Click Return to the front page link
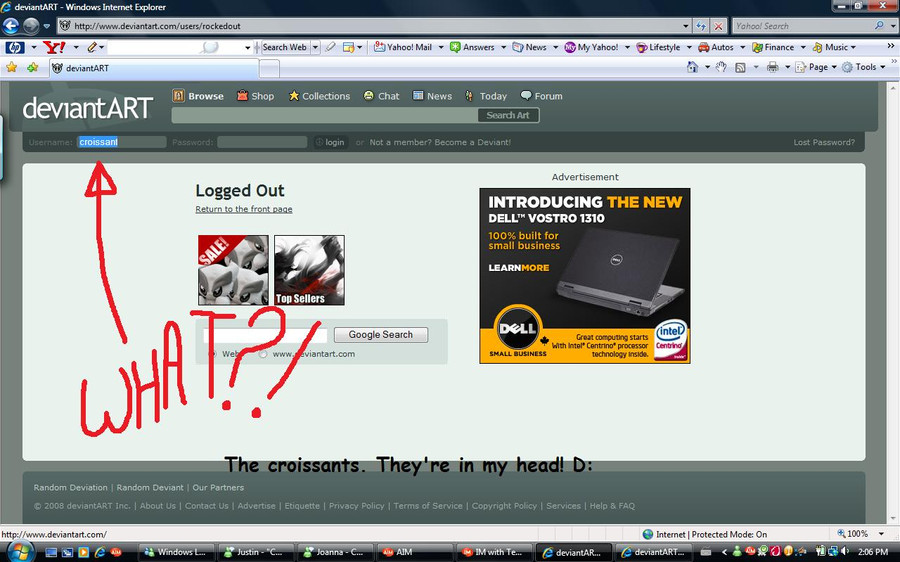Screen dimensions: 900x562 pyautogui.click(x=244, y=209)
